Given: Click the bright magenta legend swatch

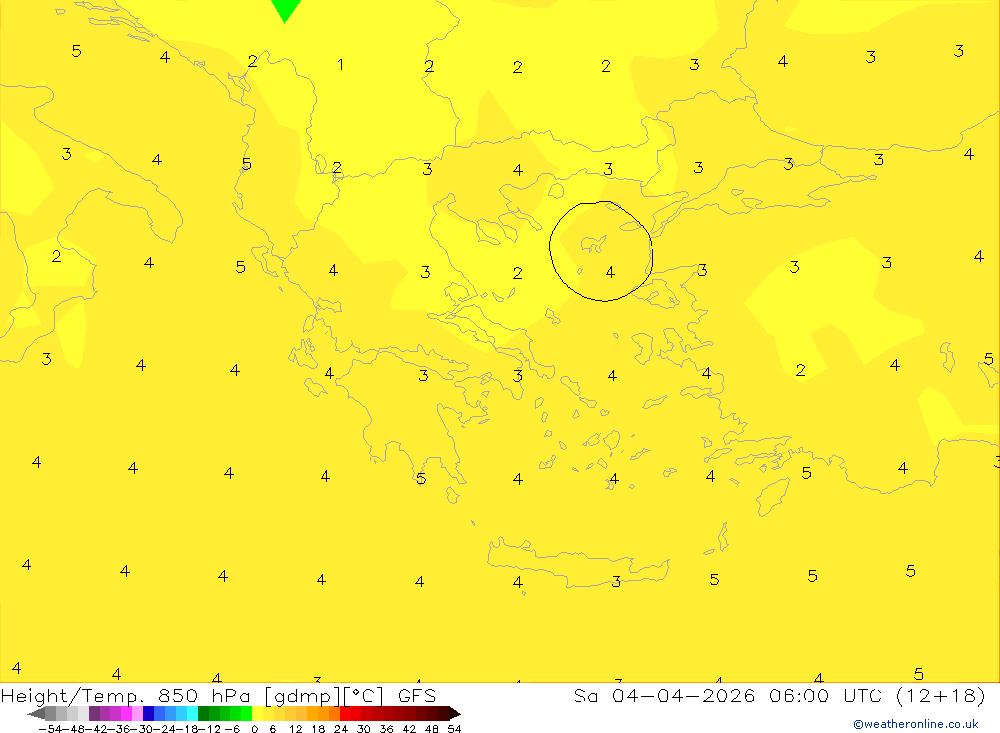Looking at the screenshot, I should click(126, 713).
